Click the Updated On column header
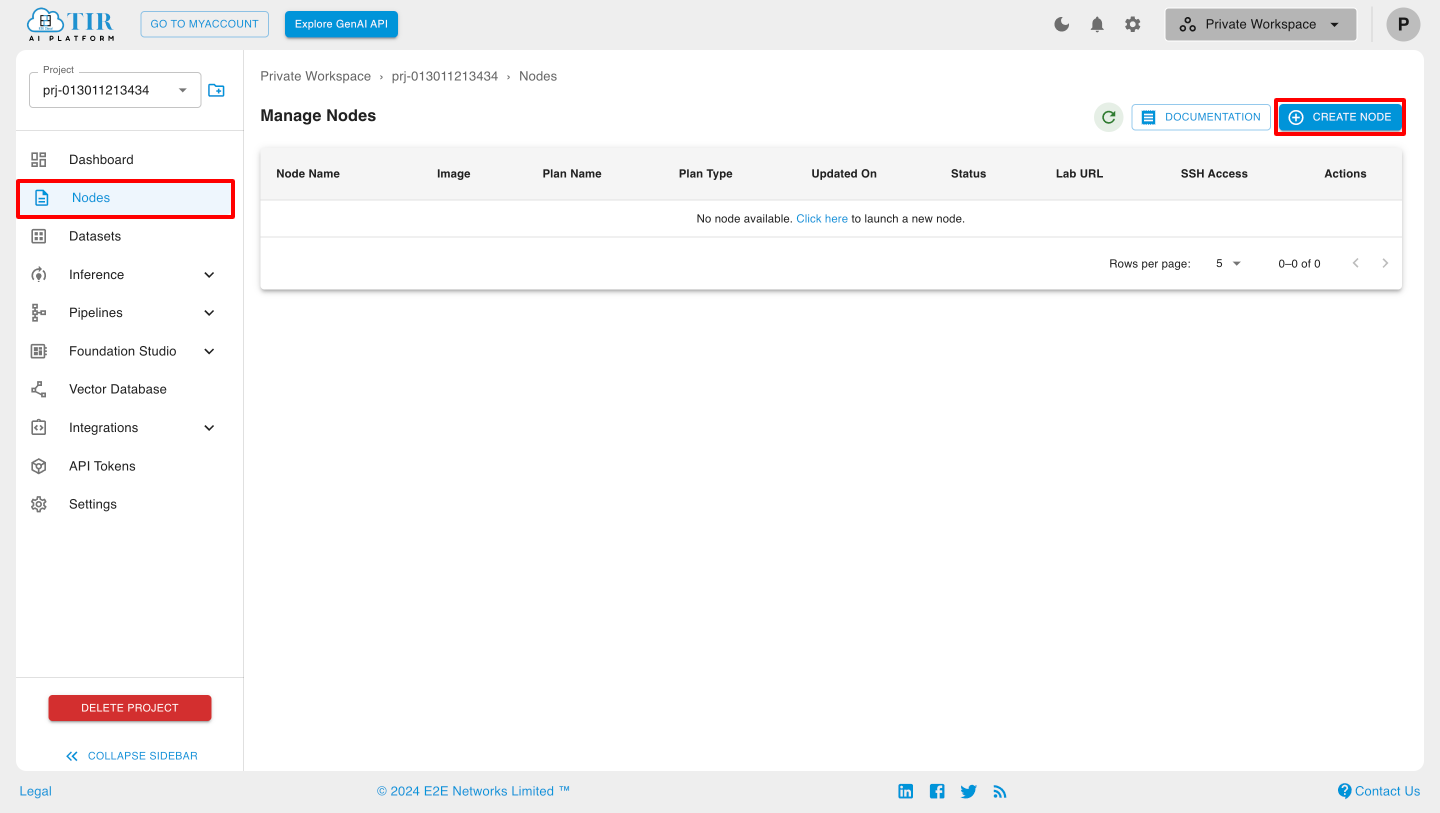 tap(844, 174)
